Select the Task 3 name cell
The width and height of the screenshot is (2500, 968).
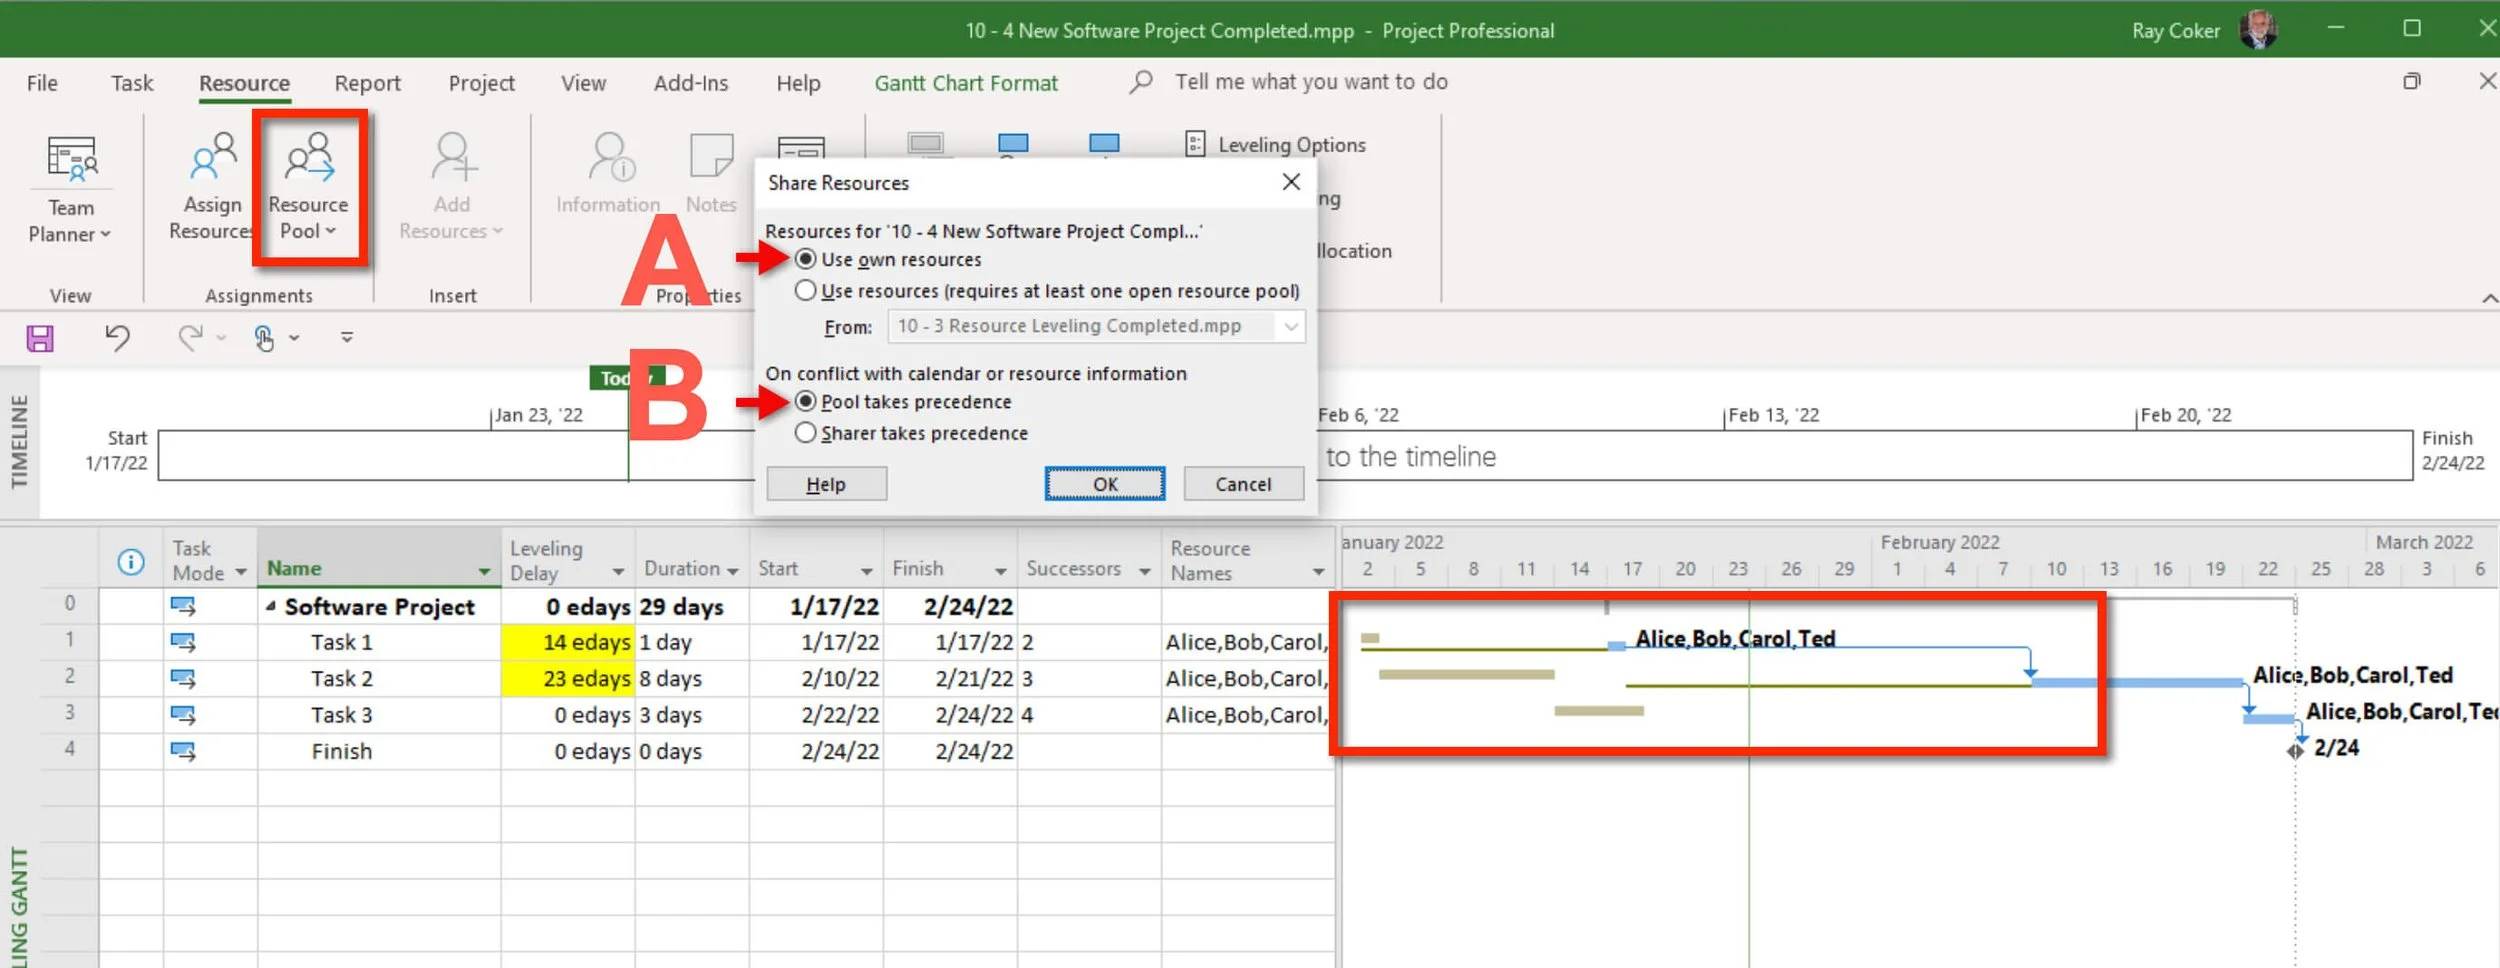(x=379, y=715)
